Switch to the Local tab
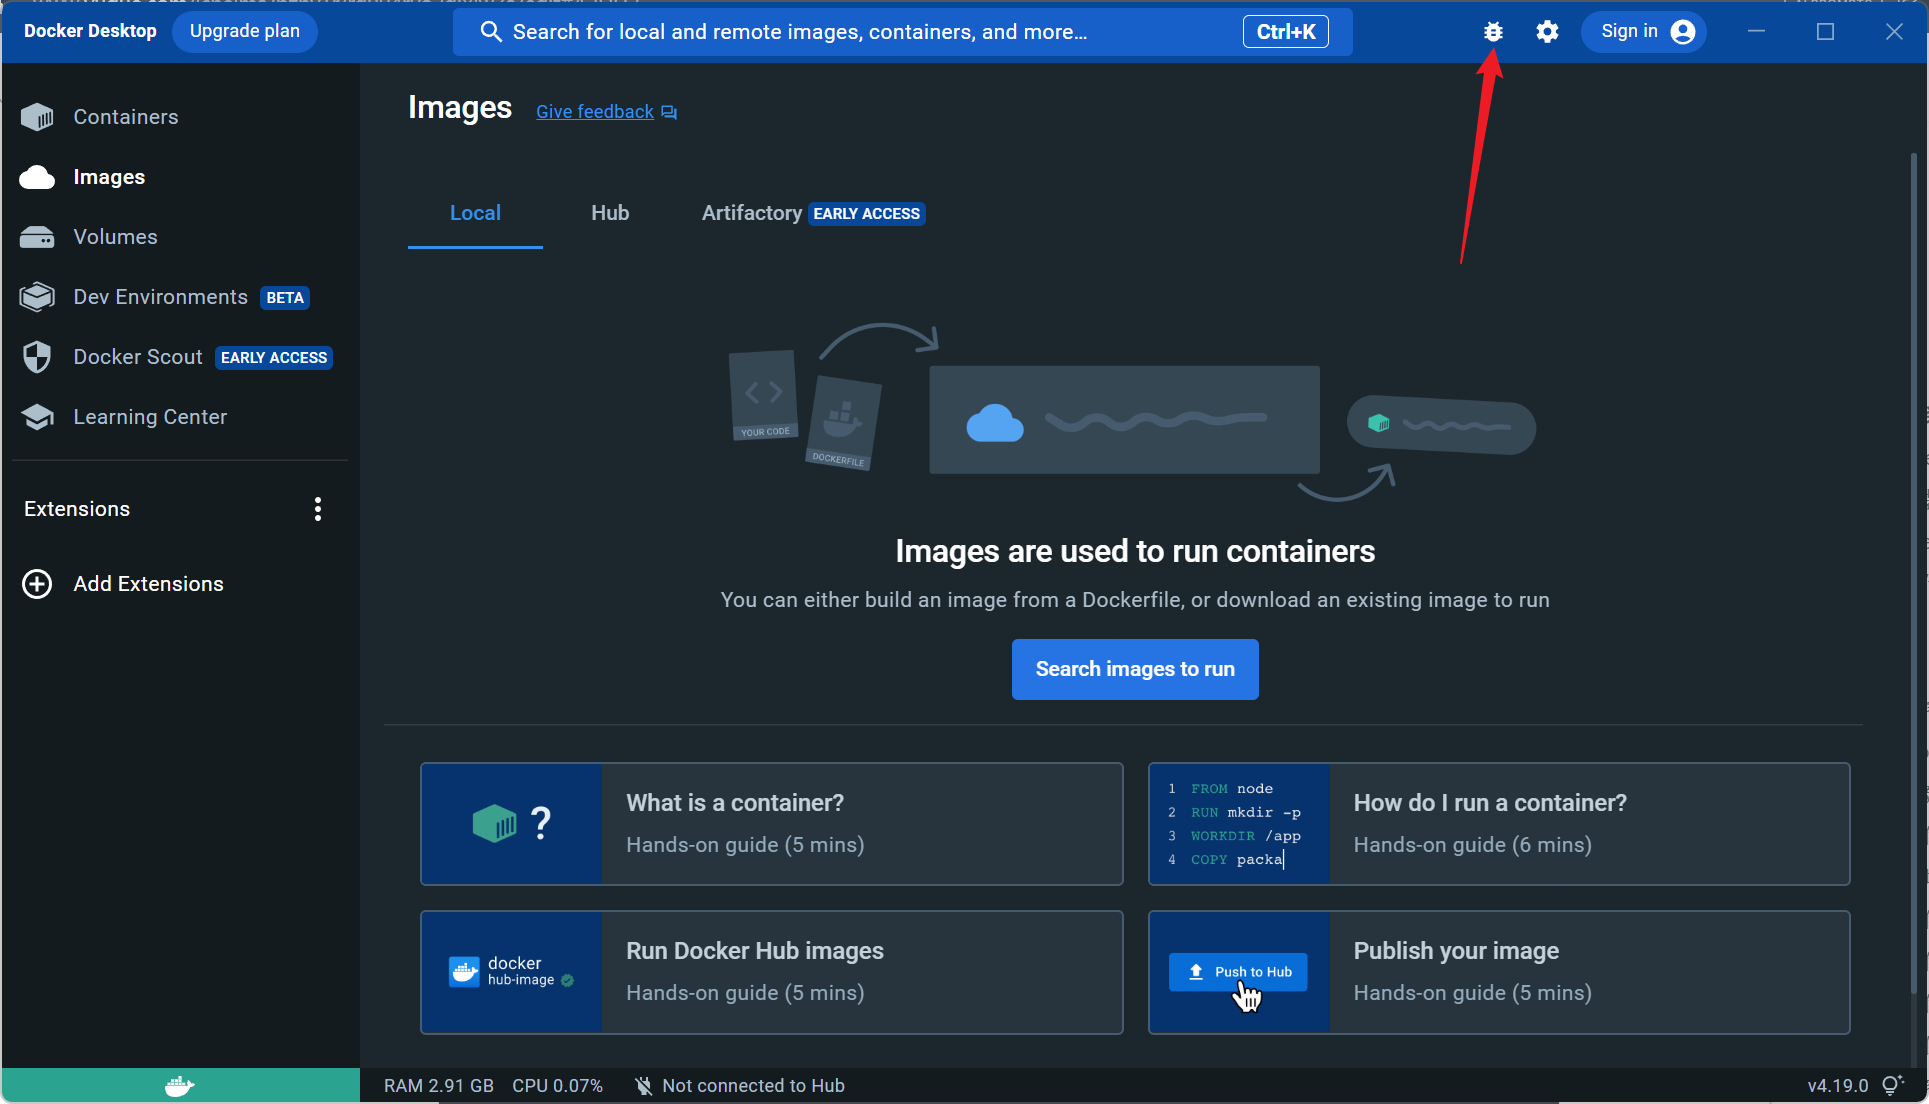Image resolution: width=1929 pixels, height=1104 pixels. point(475,213)
